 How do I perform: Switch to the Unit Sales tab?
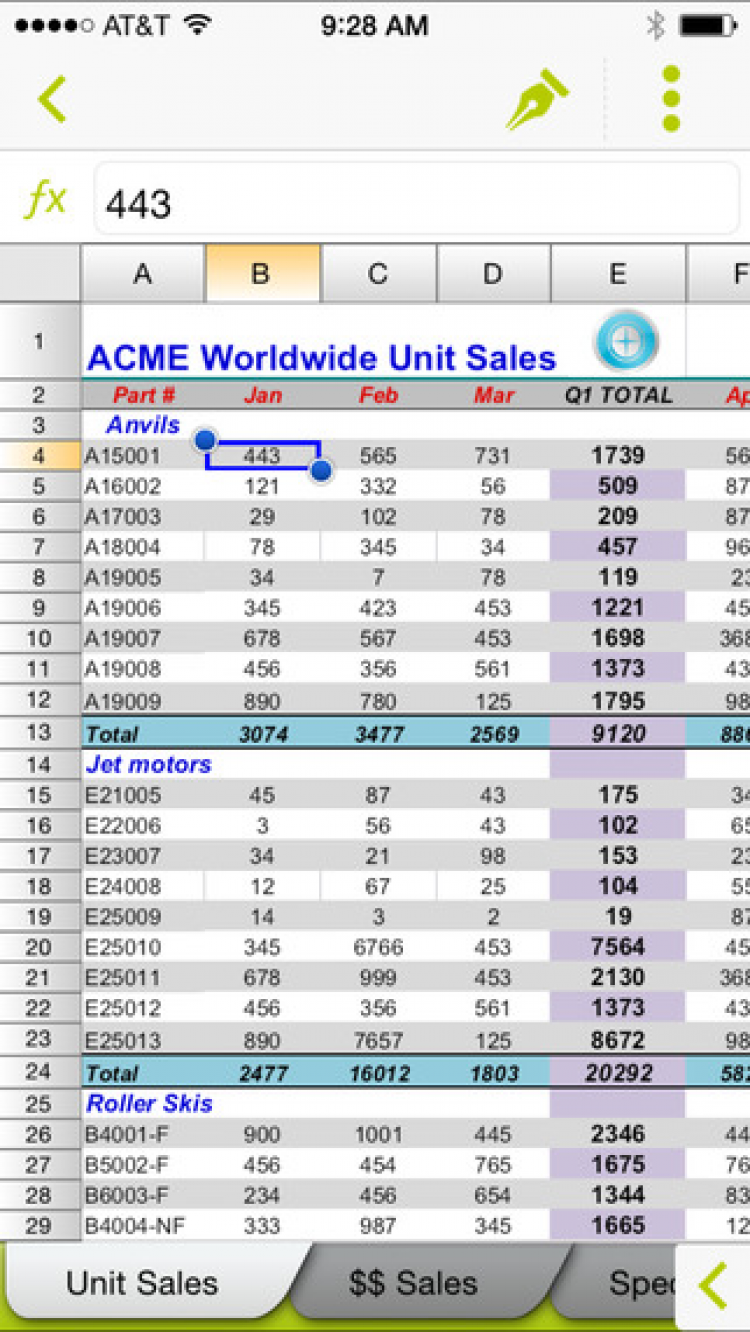(x=142, y=1283)
